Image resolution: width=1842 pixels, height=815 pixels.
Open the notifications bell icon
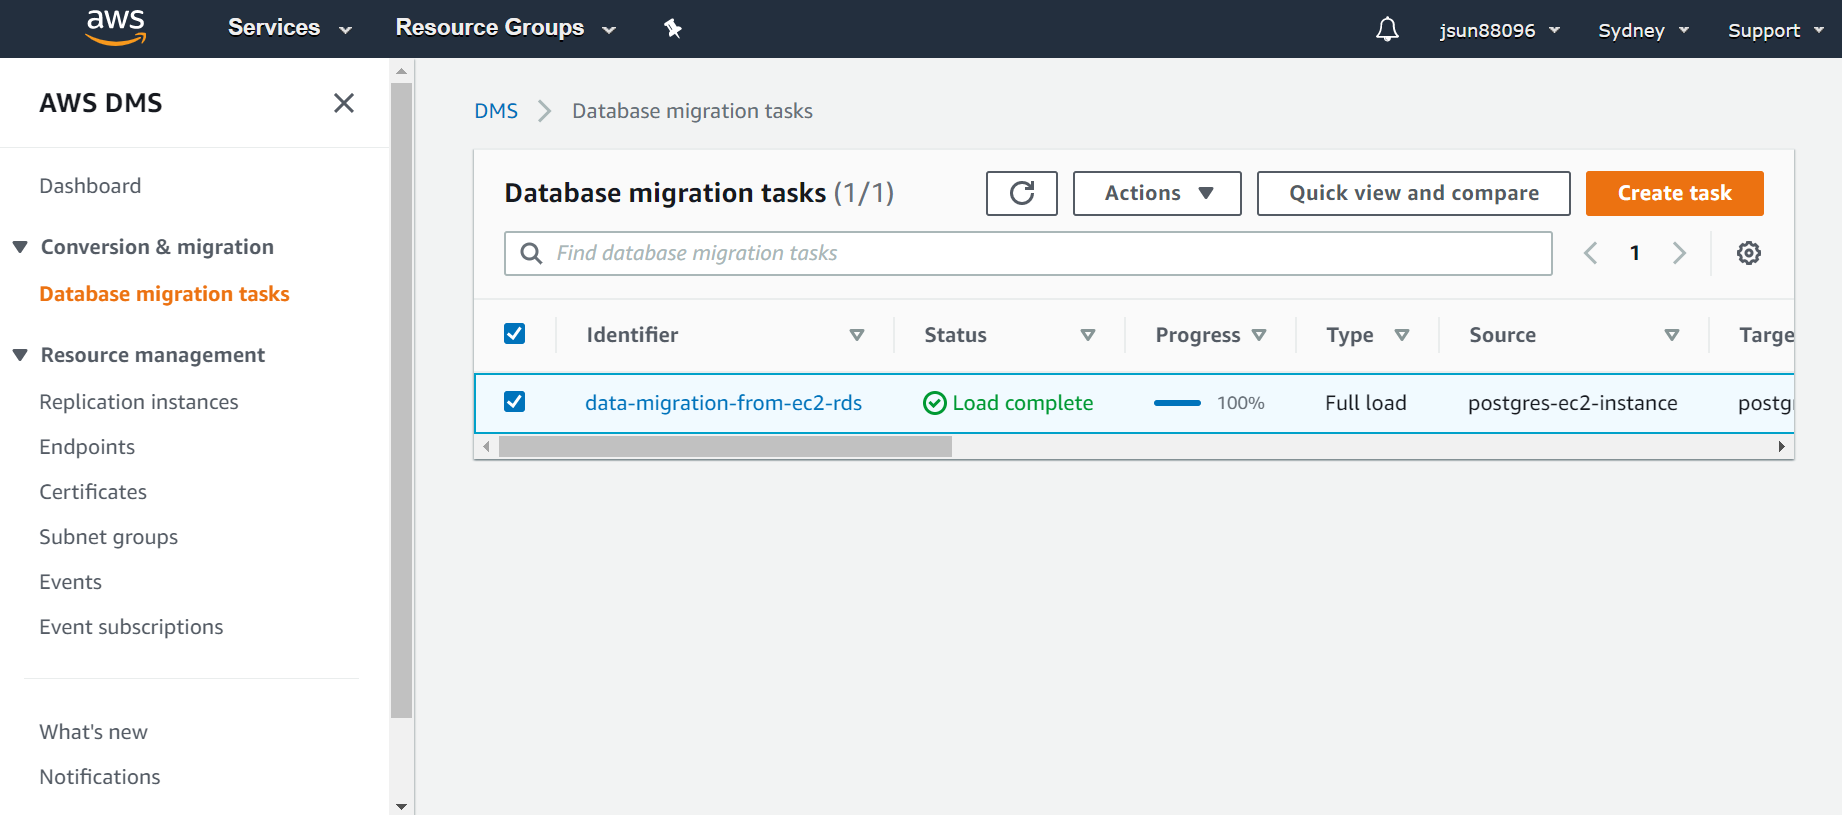(1387, 29)
